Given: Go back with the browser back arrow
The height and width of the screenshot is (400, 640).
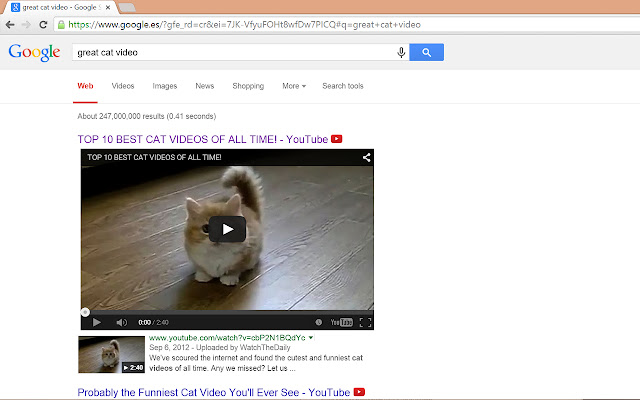Looking at the screenshot, I should pyautogui.click(x=10, y=25).
